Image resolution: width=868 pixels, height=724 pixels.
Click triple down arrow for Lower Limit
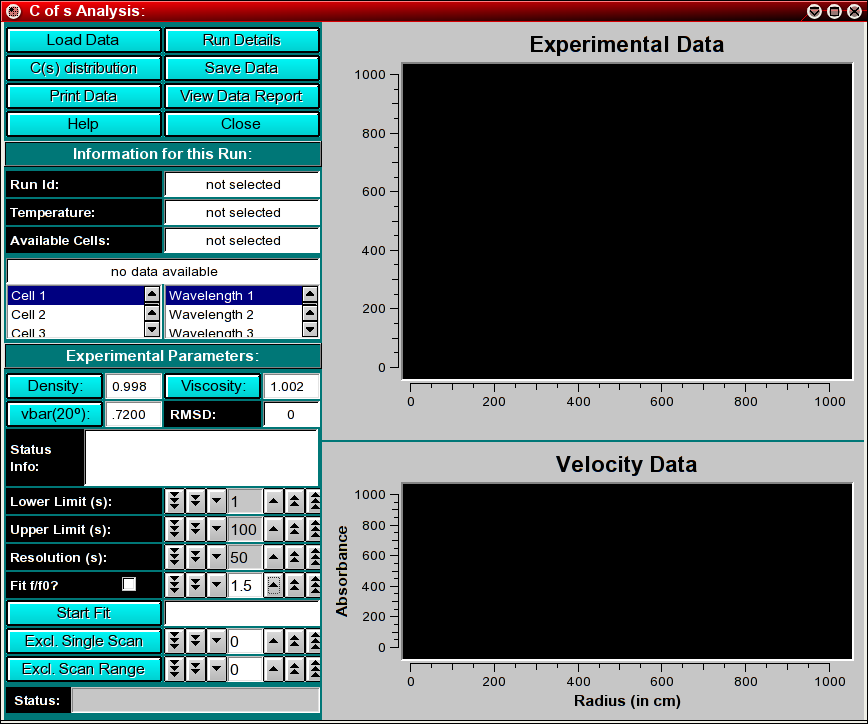point(175,502)
